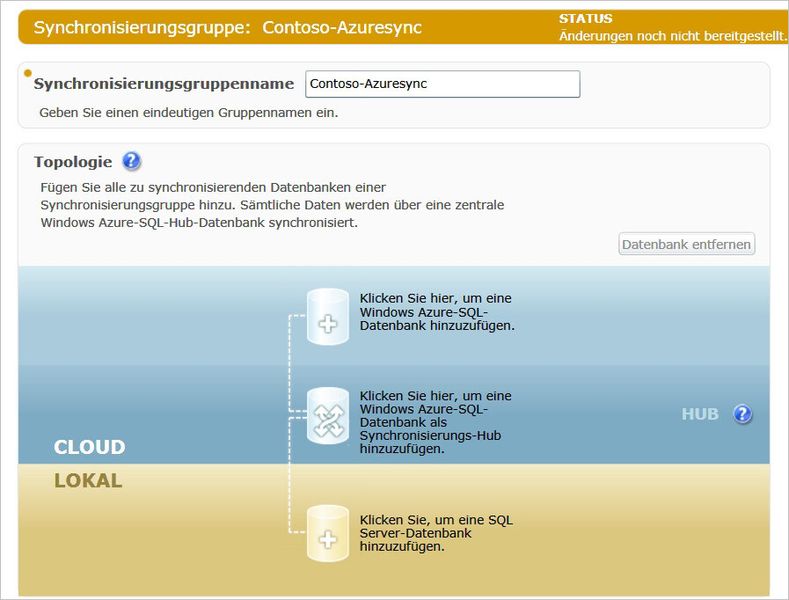This screenshot has height=600, width=789.
Task: Click text 'Klicken Sie, um eine SQL Server-Datenbank hinzuzufügen.'
Action: coord(436,533)
